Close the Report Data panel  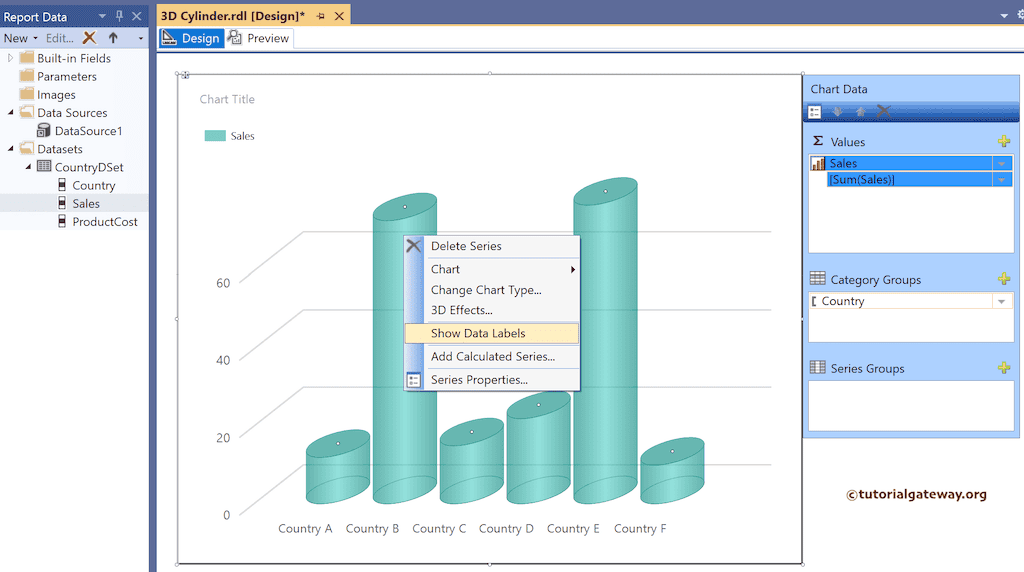136,16
